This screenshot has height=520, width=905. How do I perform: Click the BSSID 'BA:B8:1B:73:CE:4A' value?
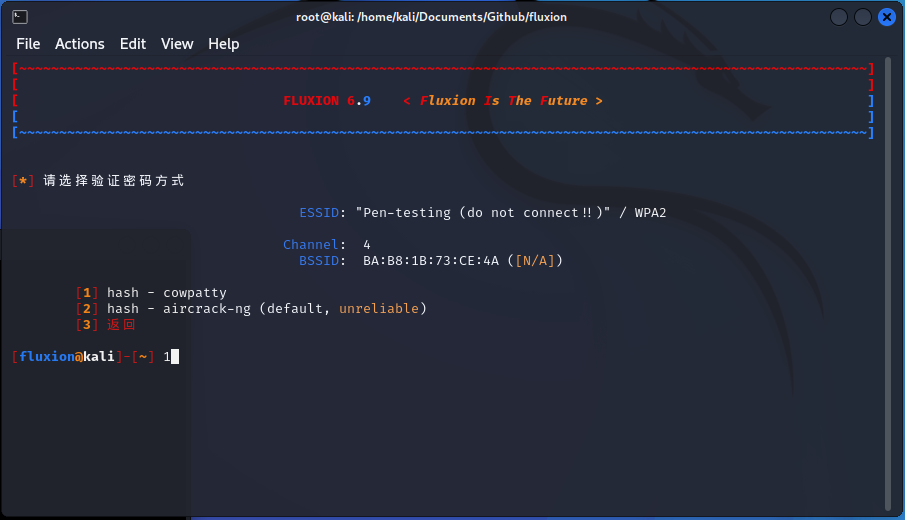(x=431, y=261)
